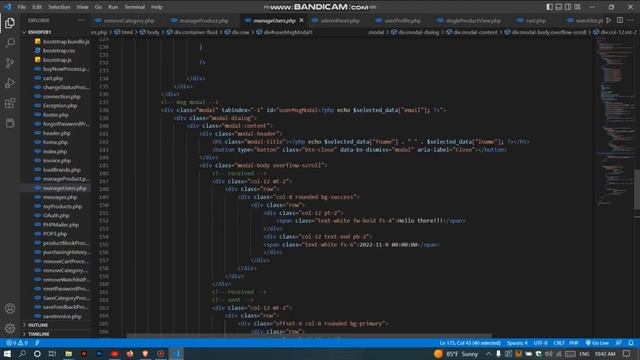The width and height of the screenshot is (640, 360).
Task: Open the Manage gear icon
Action: point(10,328)
